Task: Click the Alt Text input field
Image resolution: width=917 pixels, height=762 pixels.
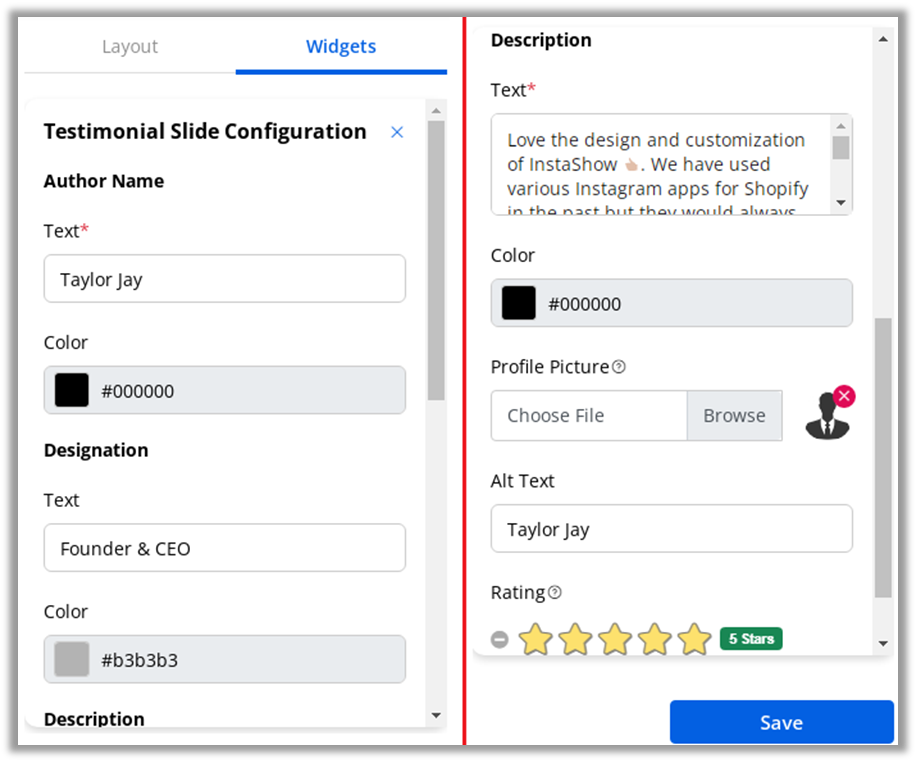Action: pyautogui.click(x=671, y=529)
